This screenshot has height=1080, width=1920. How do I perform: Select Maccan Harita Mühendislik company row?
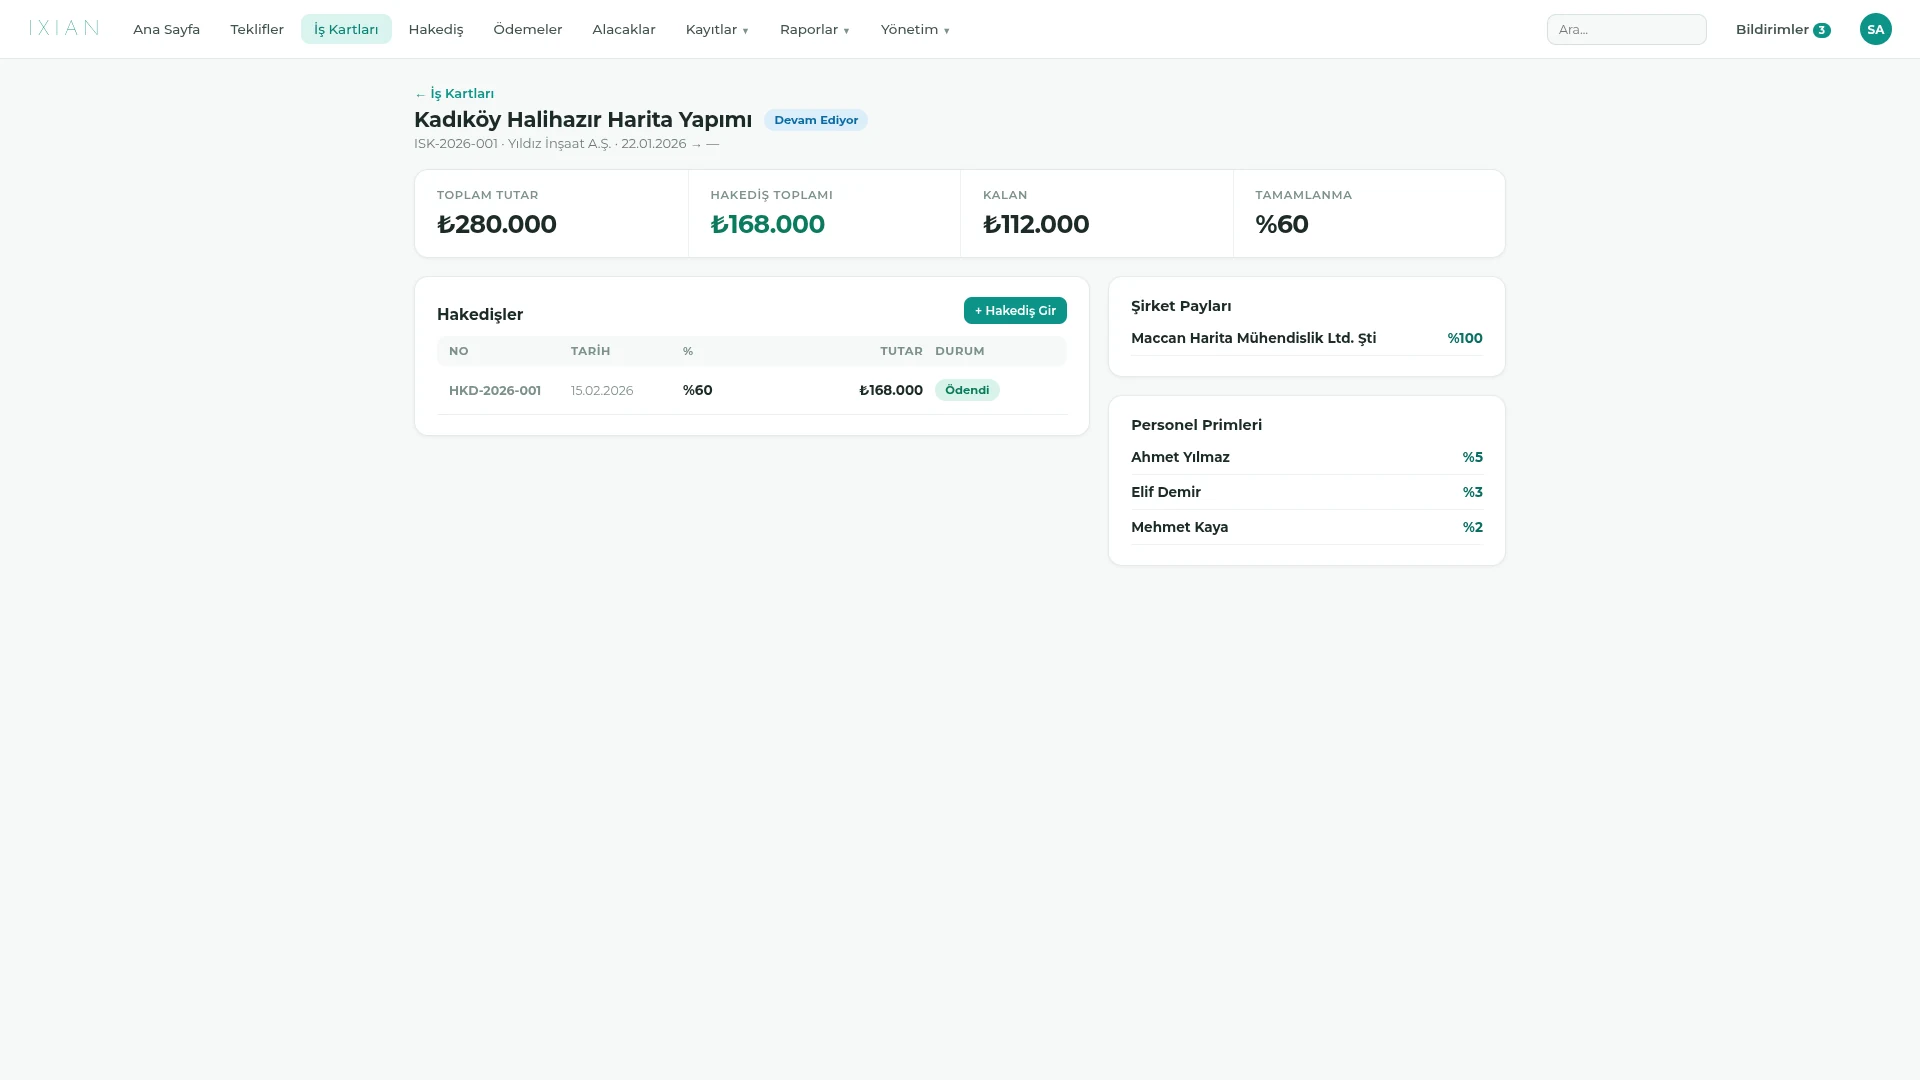pos(1306,338)
